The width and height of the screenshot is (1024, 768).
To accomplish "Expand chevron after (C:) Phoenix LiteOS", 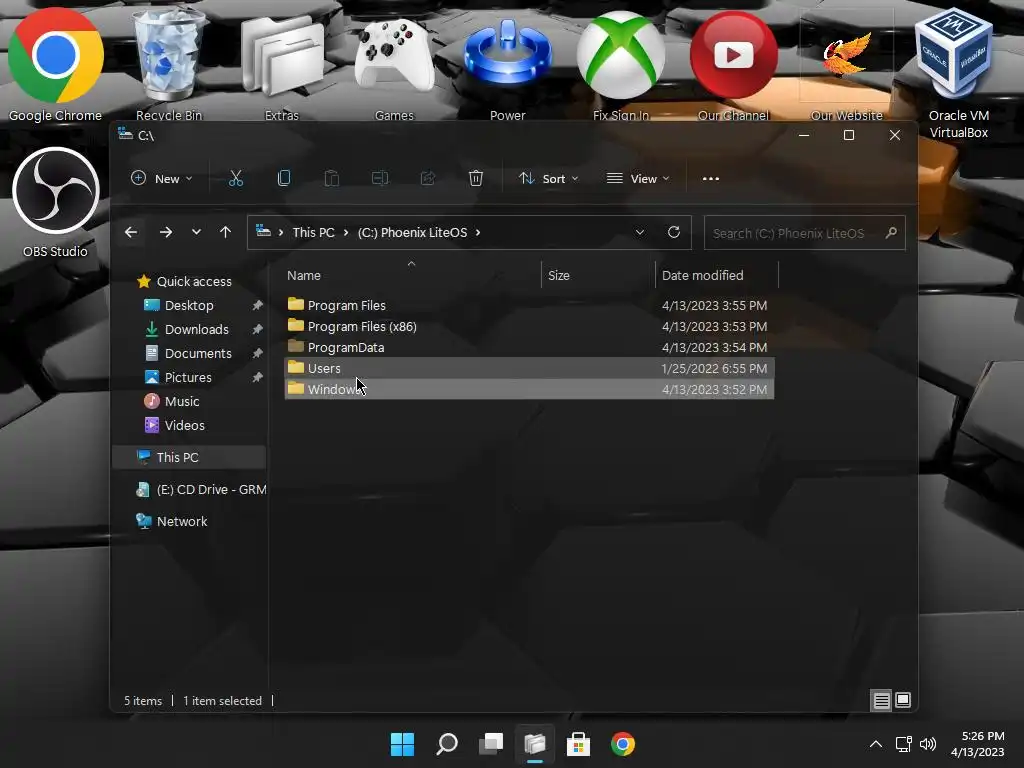I will tap(478, 232).
